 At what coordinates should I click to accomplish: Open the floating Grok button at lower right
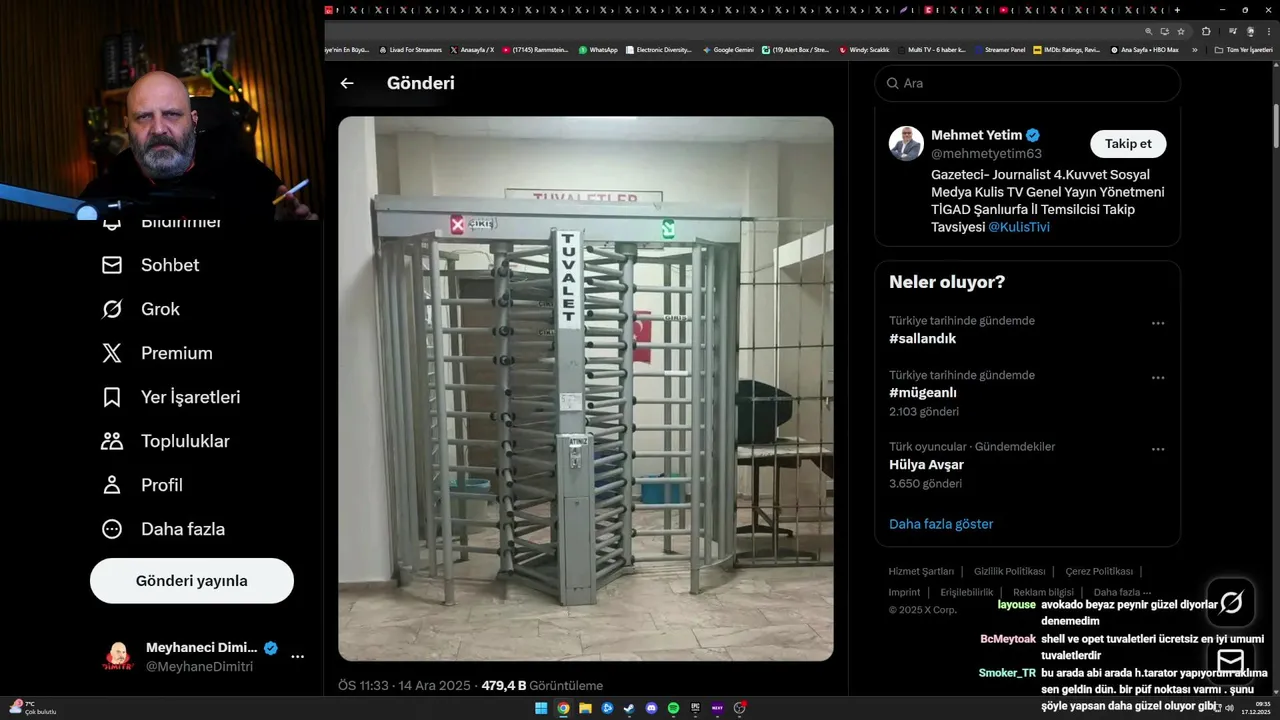pos(1231,601)
